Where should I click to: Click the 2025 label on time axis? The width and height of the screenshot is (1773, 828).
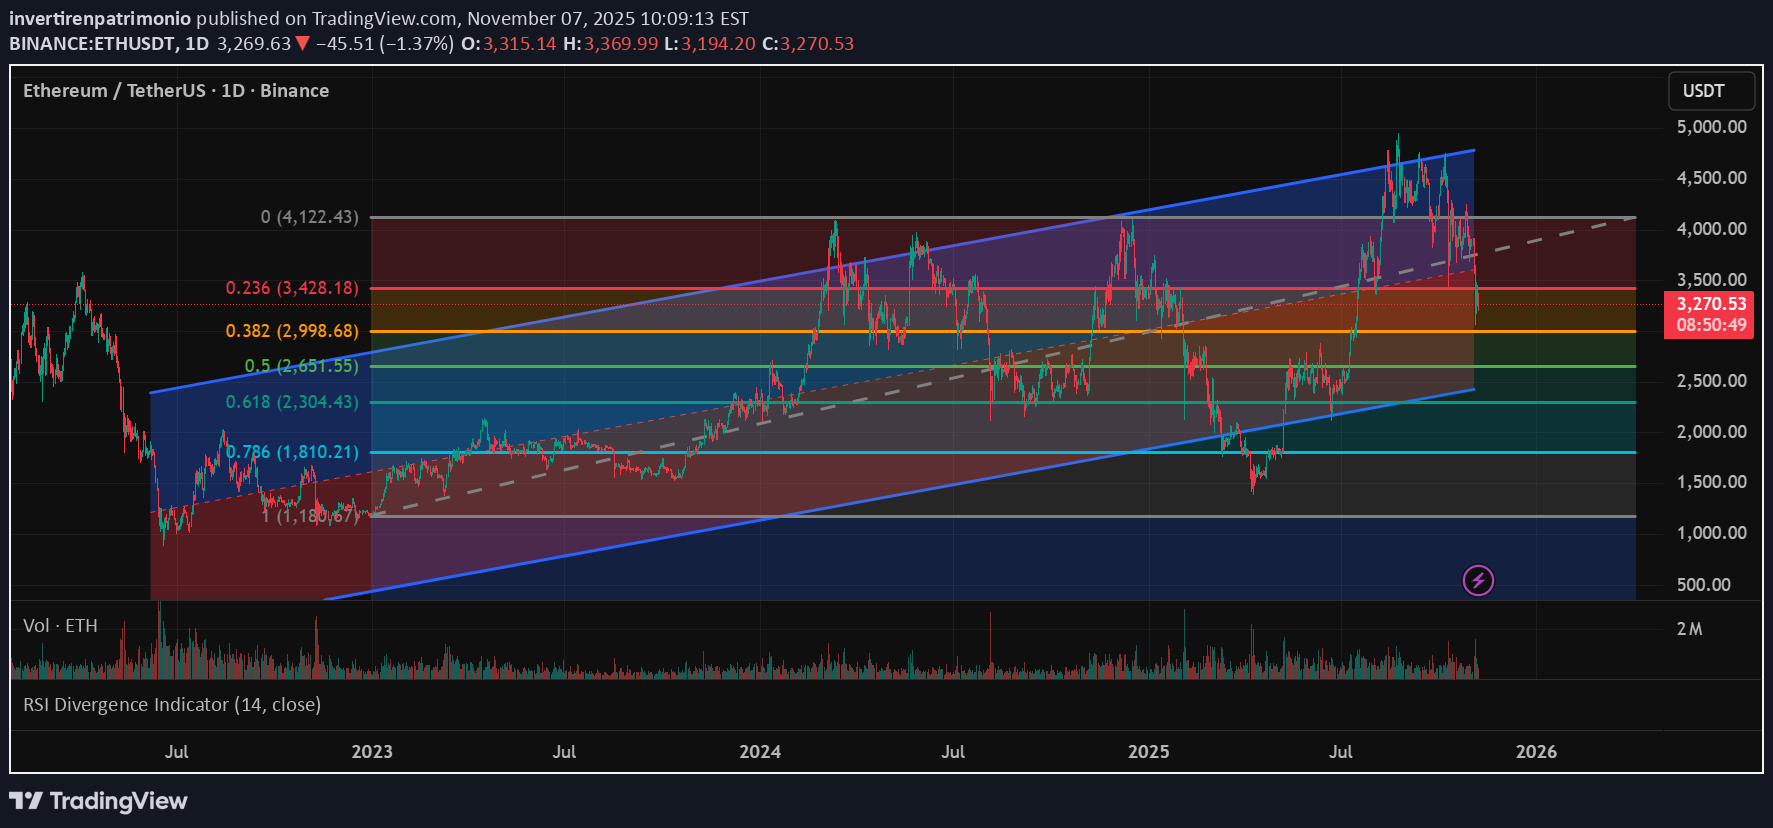click(1148, 752)
